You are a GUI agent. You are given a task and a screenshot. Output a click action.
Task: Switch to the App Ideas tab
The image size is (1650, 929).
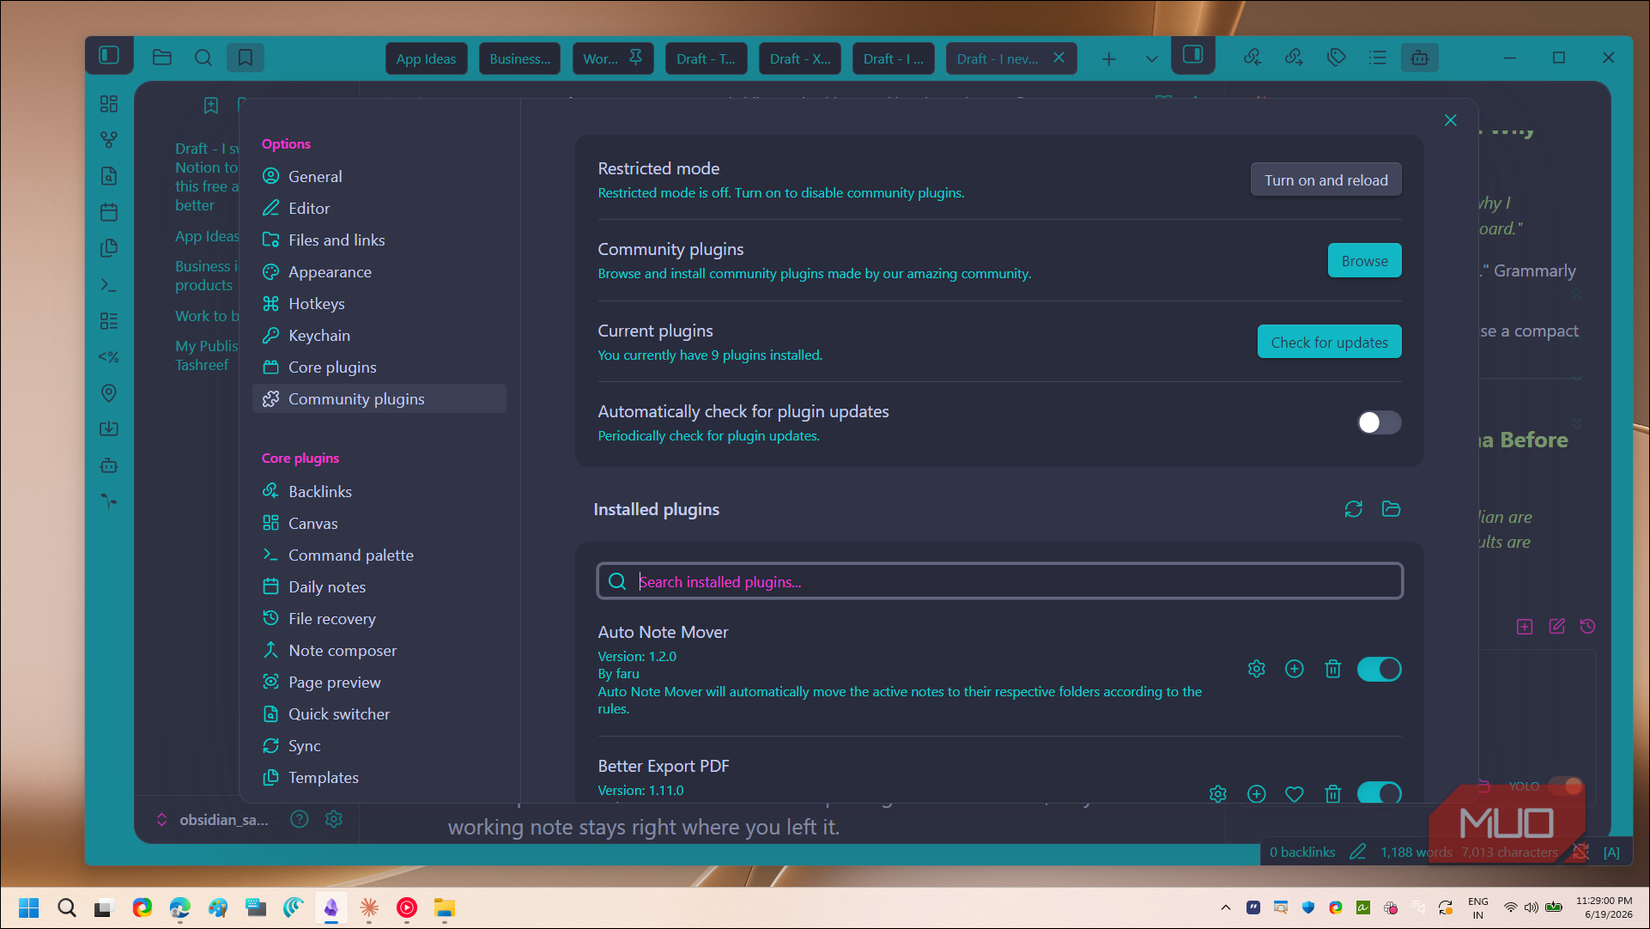pyautogui.click(x=426, y=59)
